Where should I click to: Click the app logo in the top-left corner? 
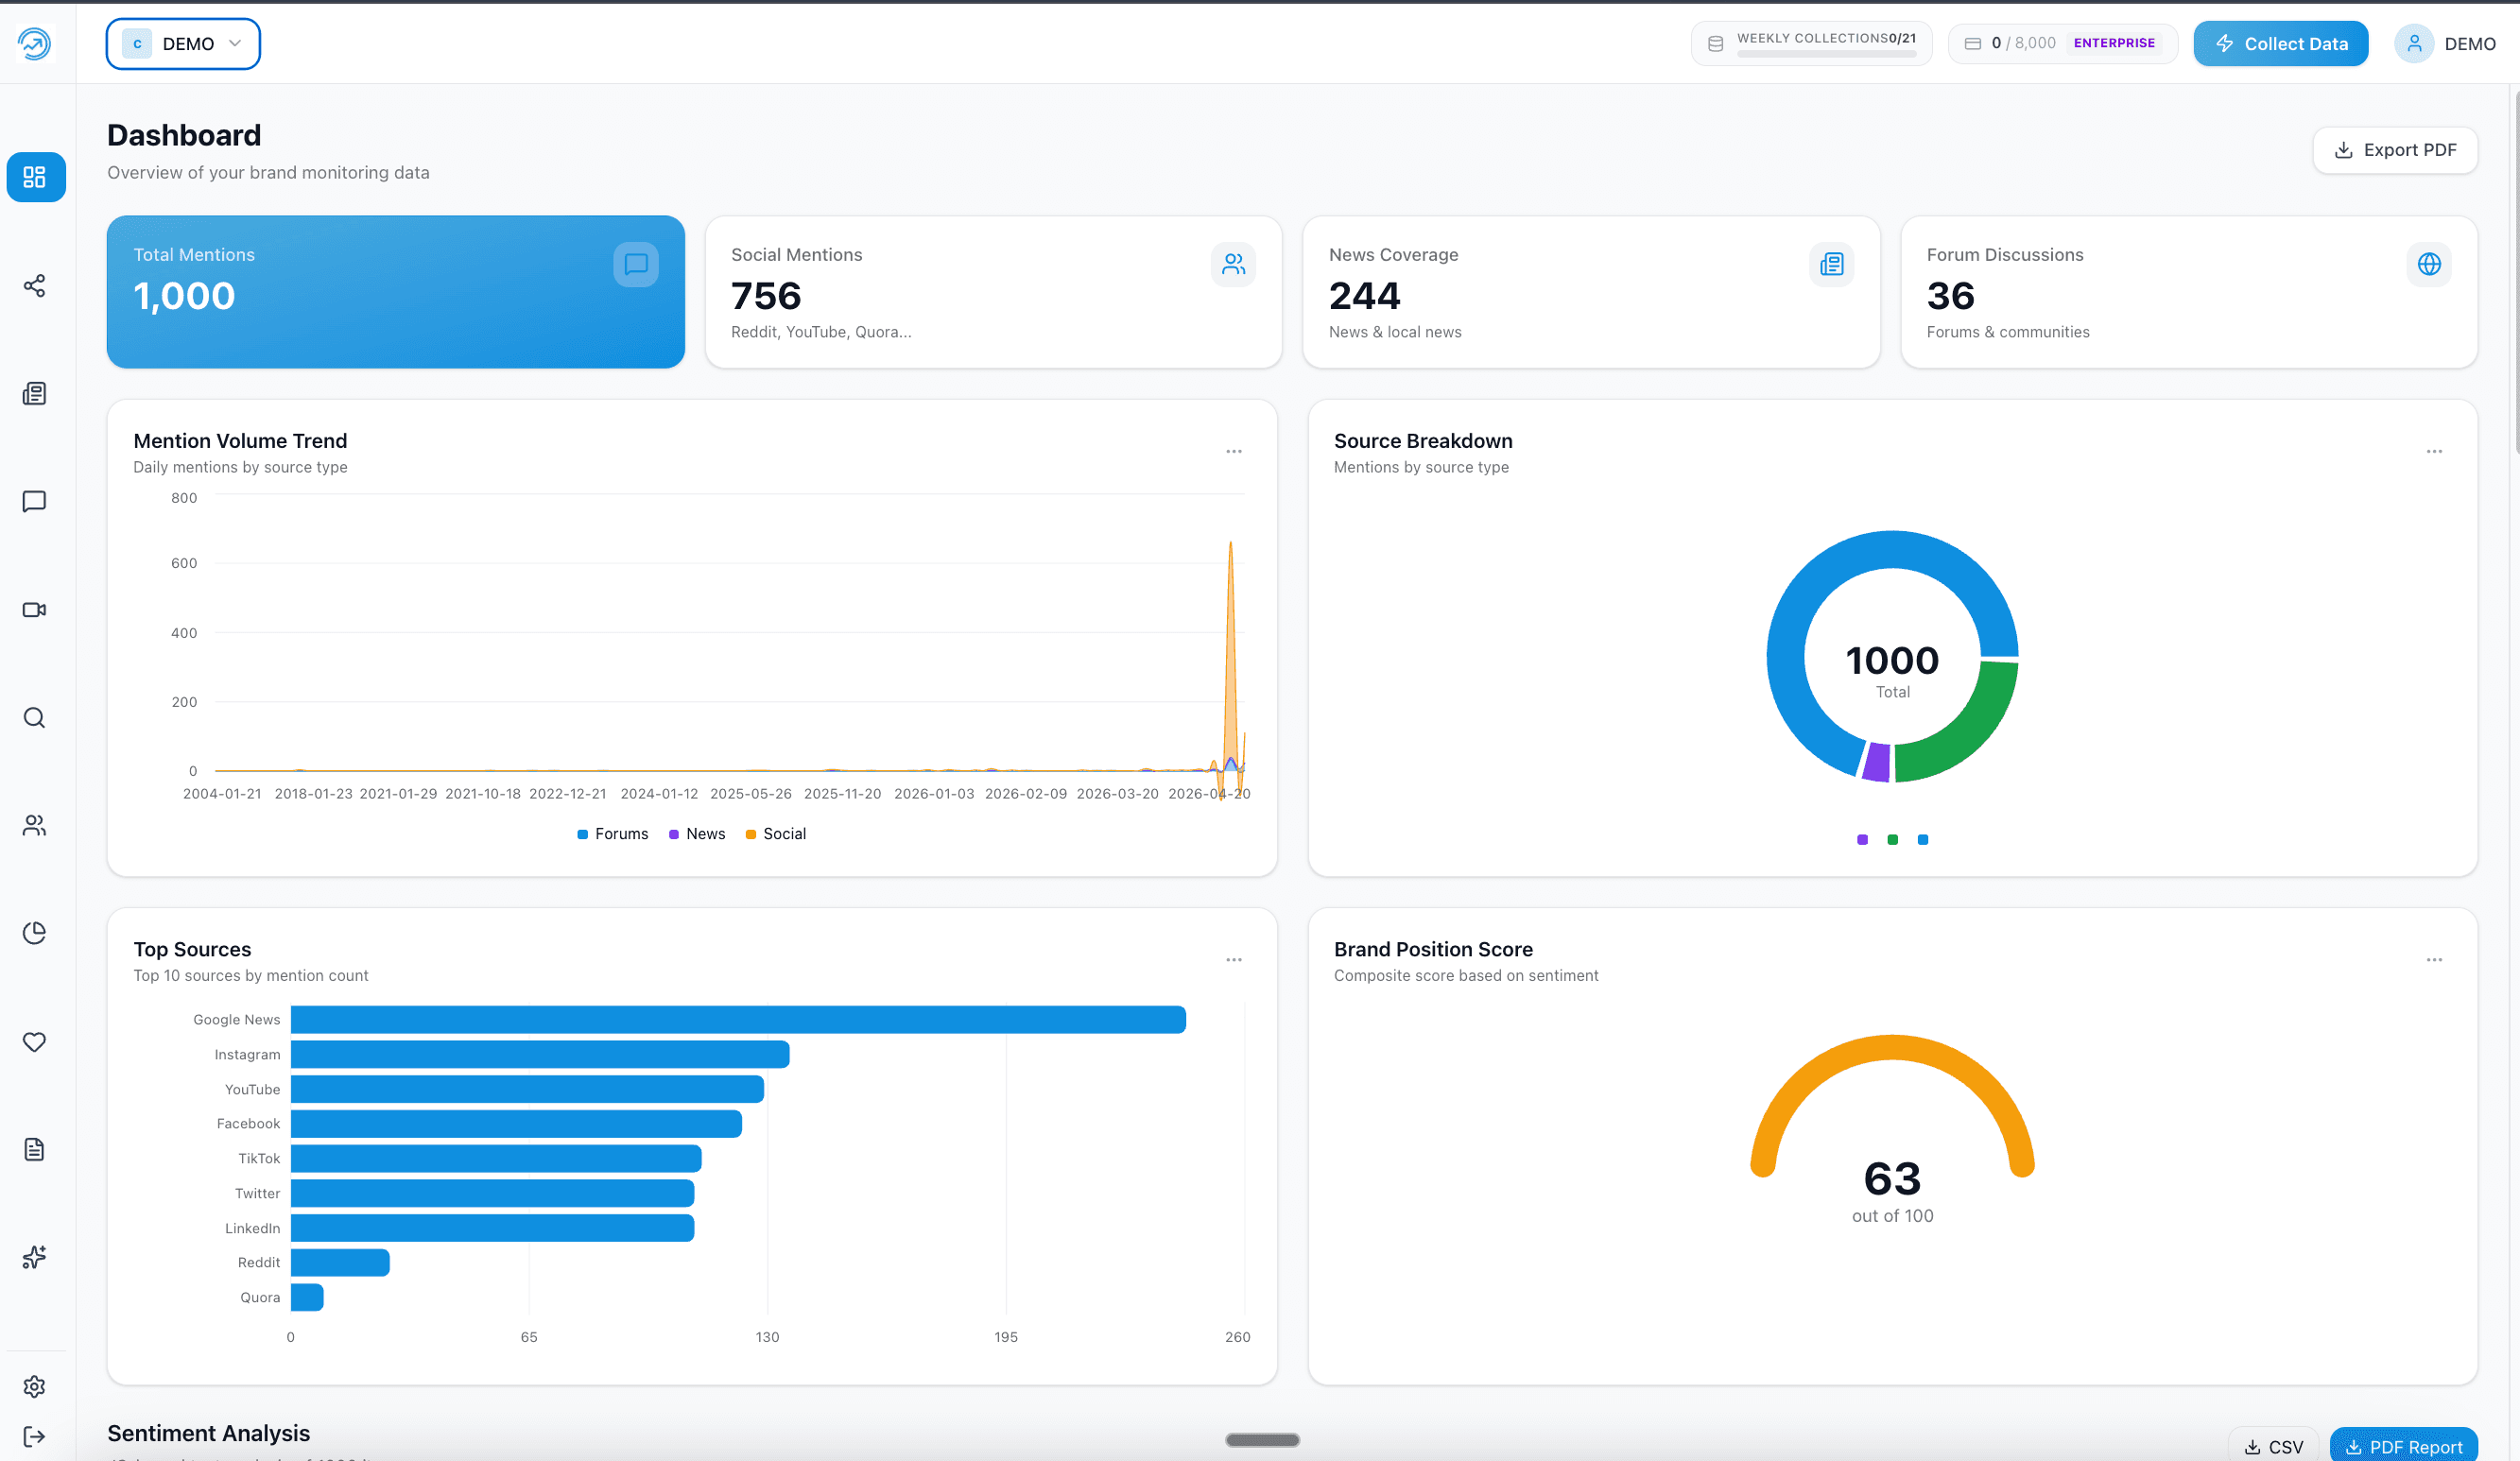click(x=35, y=43)
